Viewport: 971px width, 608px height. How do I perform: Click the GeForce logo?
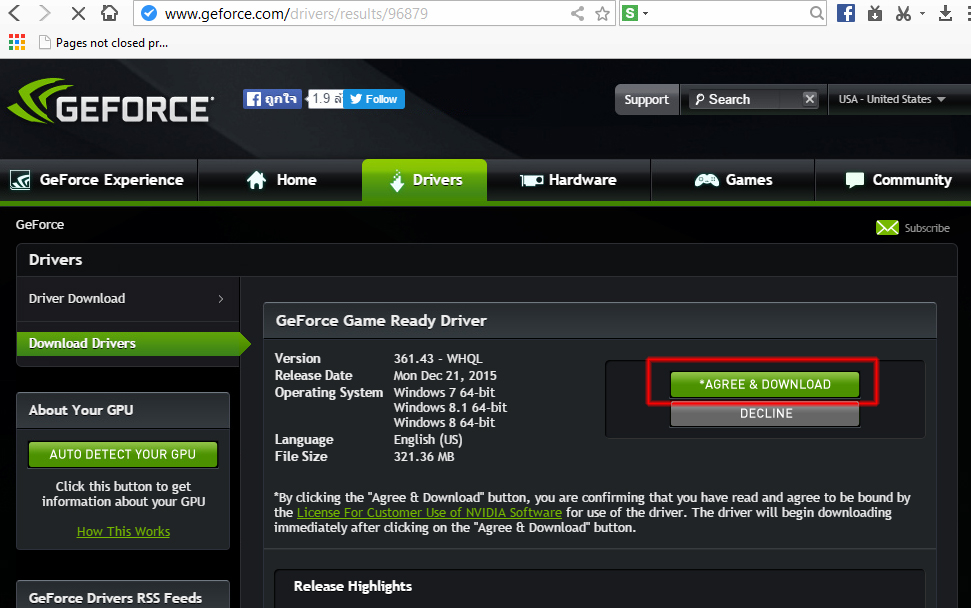coord(111,101)
